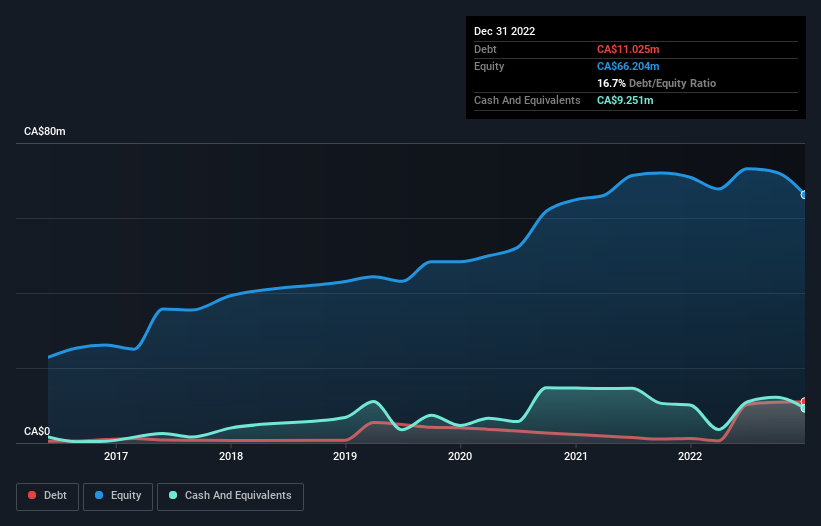Click the 2021 x-axis year label
This screenshot has height=526, width=821.
pyautogui.click(x=575, y=456)
